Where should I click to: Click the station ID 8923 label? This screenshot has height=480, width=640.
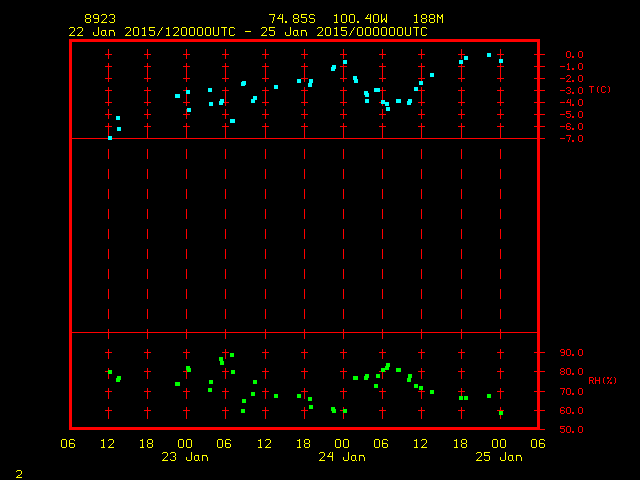click(99, 19)
